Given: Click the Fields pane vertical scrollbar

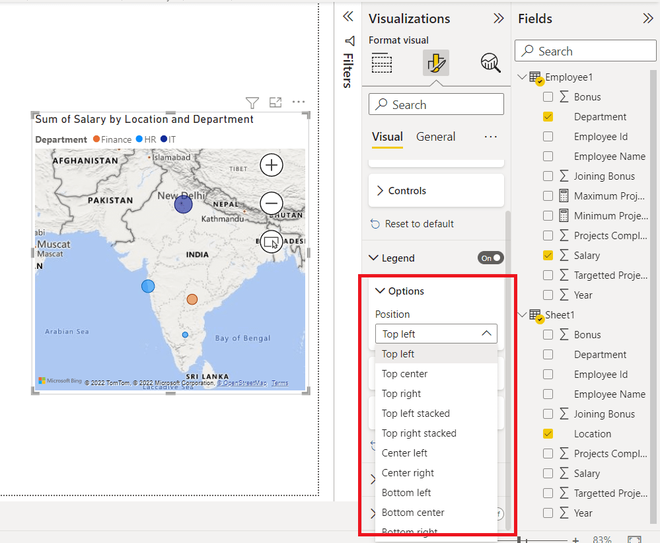Looking at the screenshot, I should click(x=653, y=295).
